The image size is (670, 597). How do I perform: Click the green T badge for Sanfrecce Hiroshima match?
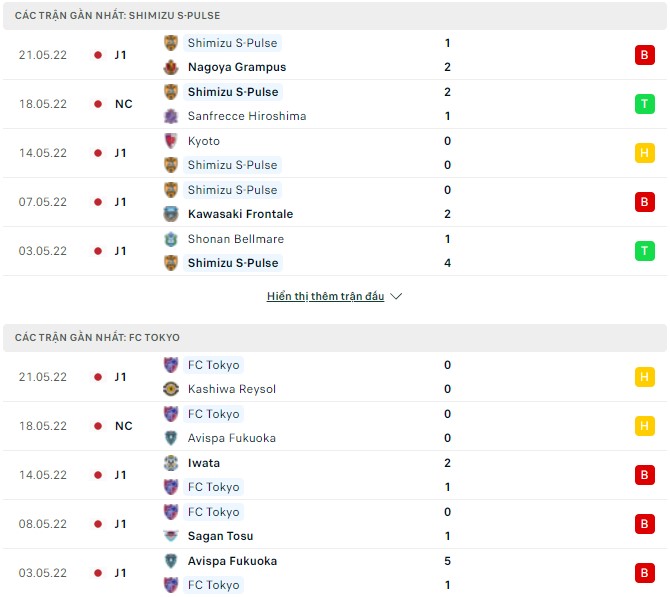[x=645, y=104]
